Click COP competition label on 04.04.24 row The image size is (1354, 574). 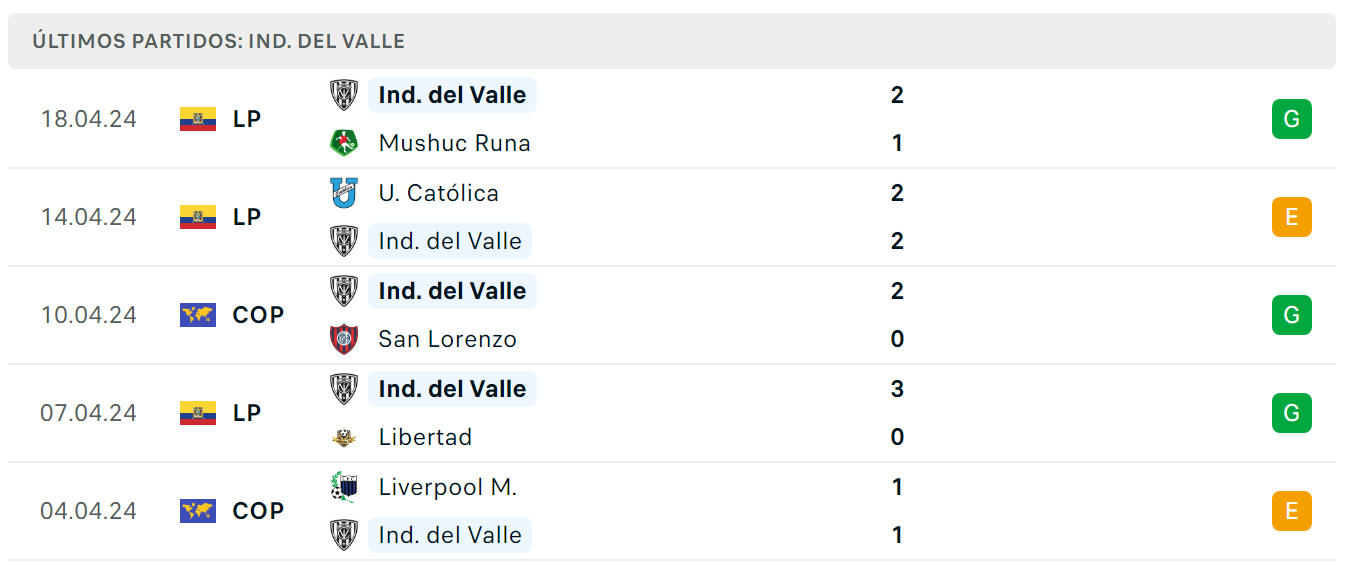point(258,511)
